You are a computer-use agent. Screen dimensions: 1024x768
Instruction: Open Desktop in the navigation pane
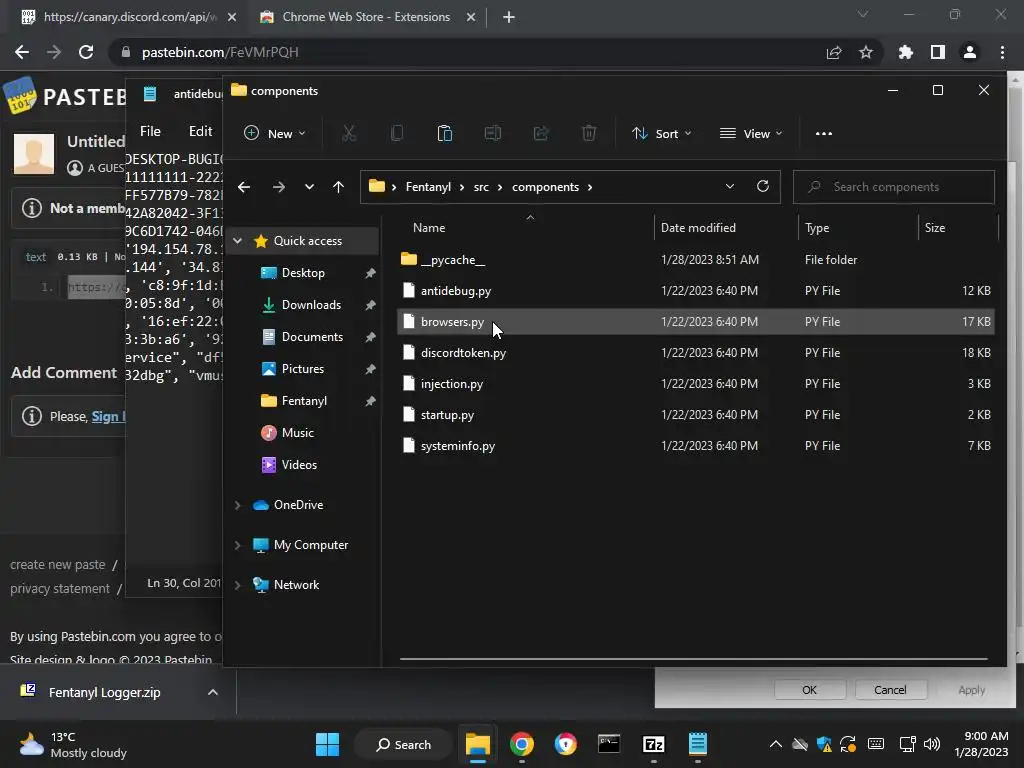(302, 273)
